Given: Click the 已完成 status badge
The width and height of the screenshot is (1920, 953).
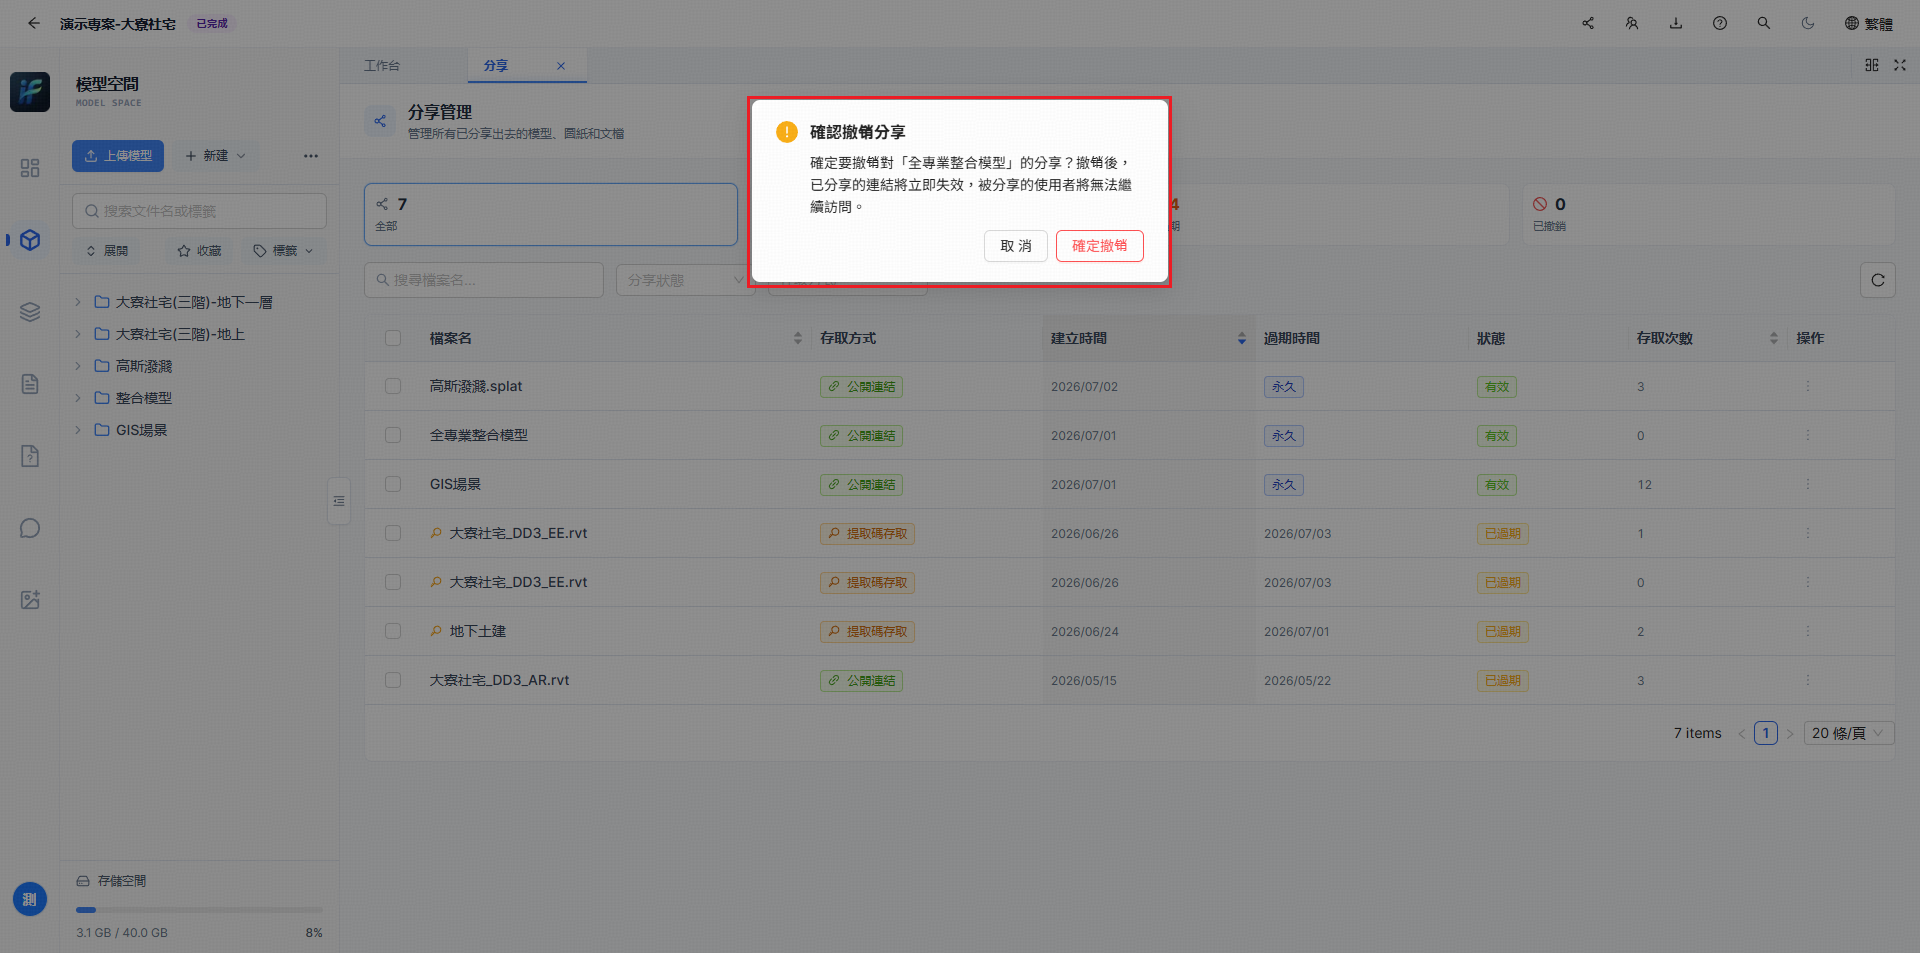Looking at the screenshot, I should (x=212, y=23).
